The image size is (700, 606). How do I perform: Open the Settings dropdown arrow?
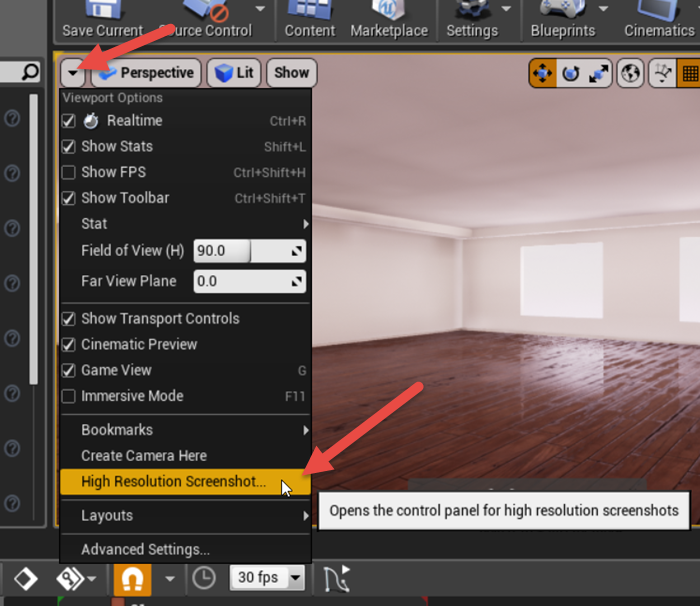[x=506, y=9]
